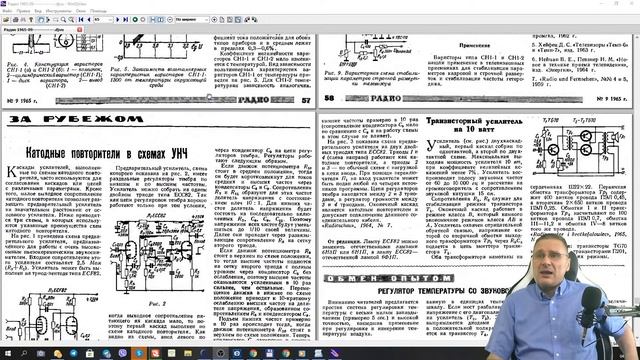Click the heading Катодные повторители в схемах УНЧ

[x=107, y=153]
